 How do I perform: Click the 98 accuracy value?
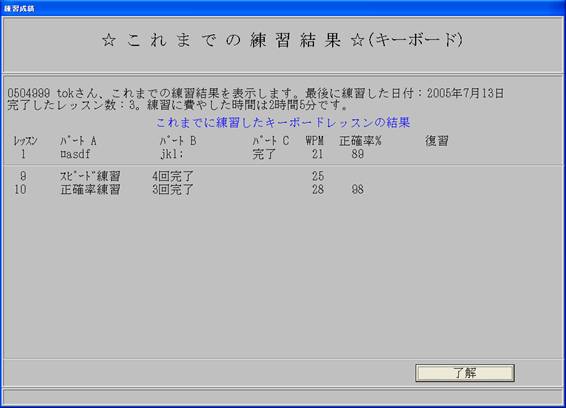(x=358, y=190)
